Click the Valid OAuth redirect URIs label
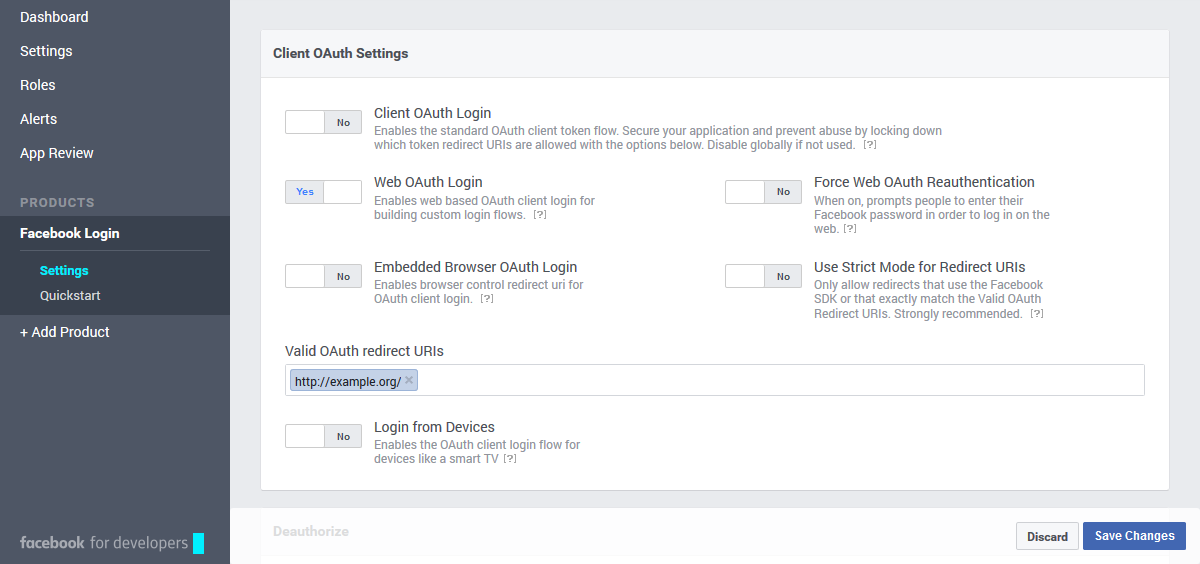1200x564 pixels. (364, 351)
